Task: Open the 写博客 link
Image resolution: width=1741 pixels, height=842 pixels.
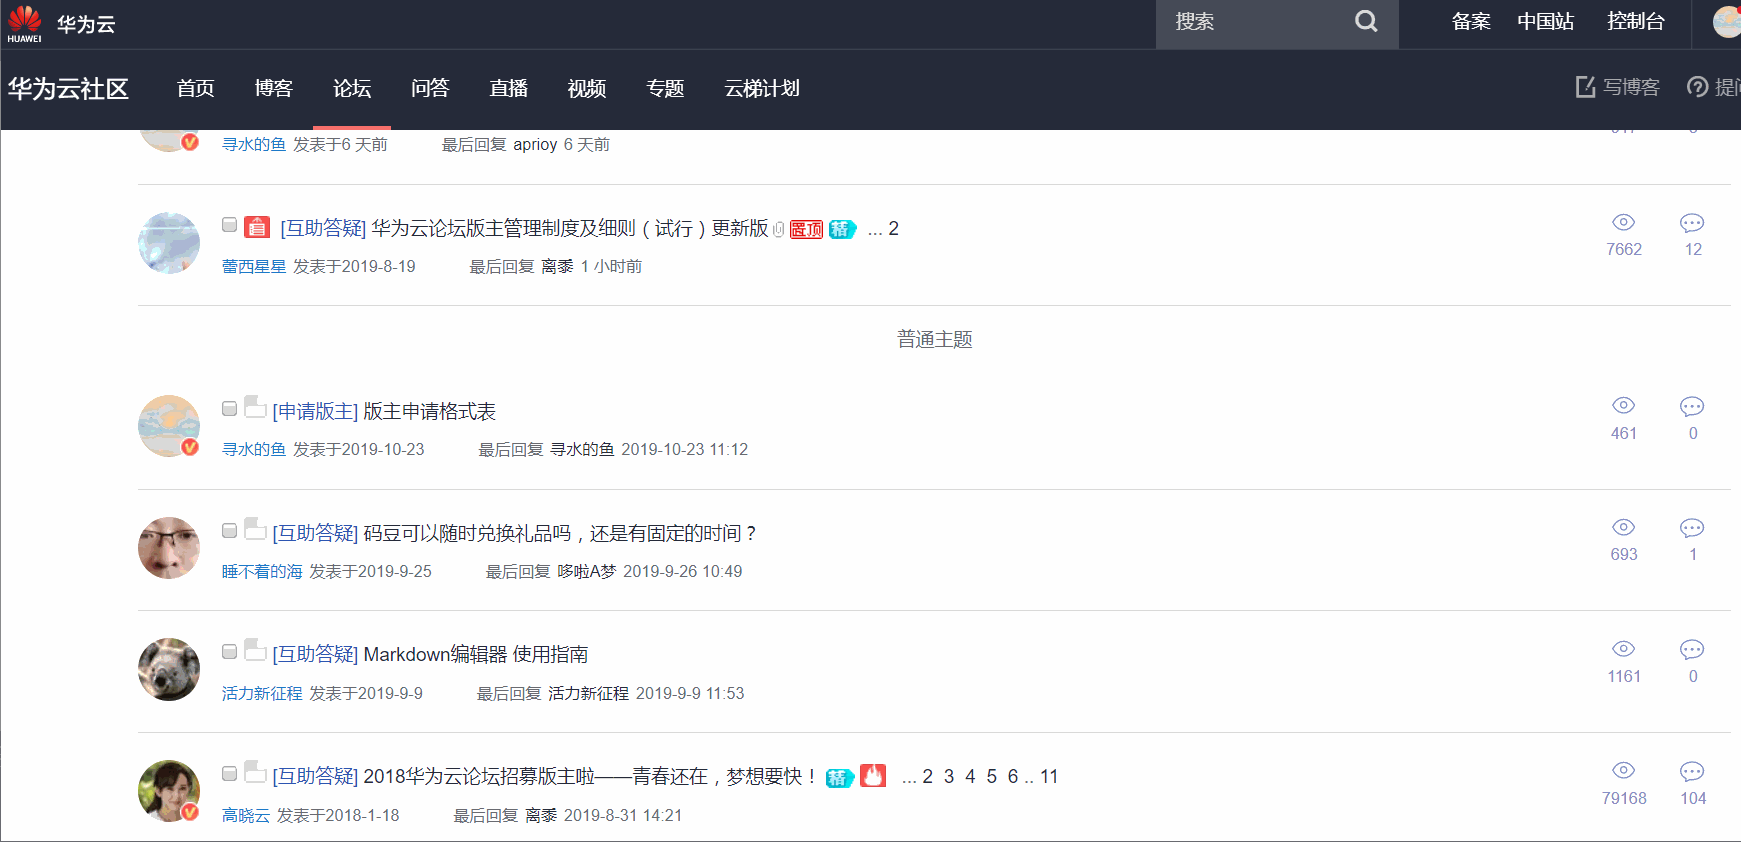Action: 1631,87
